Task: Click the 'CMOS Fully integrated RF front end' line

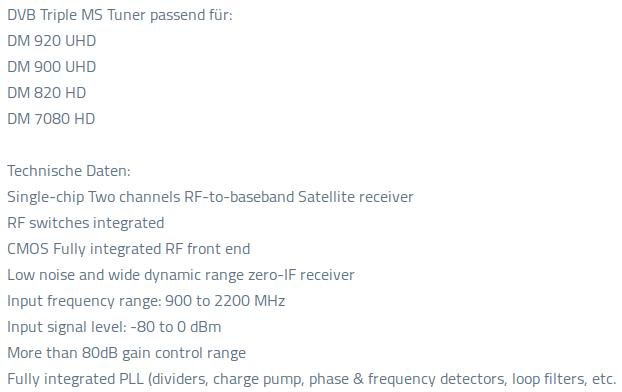Action: point(129,249)
